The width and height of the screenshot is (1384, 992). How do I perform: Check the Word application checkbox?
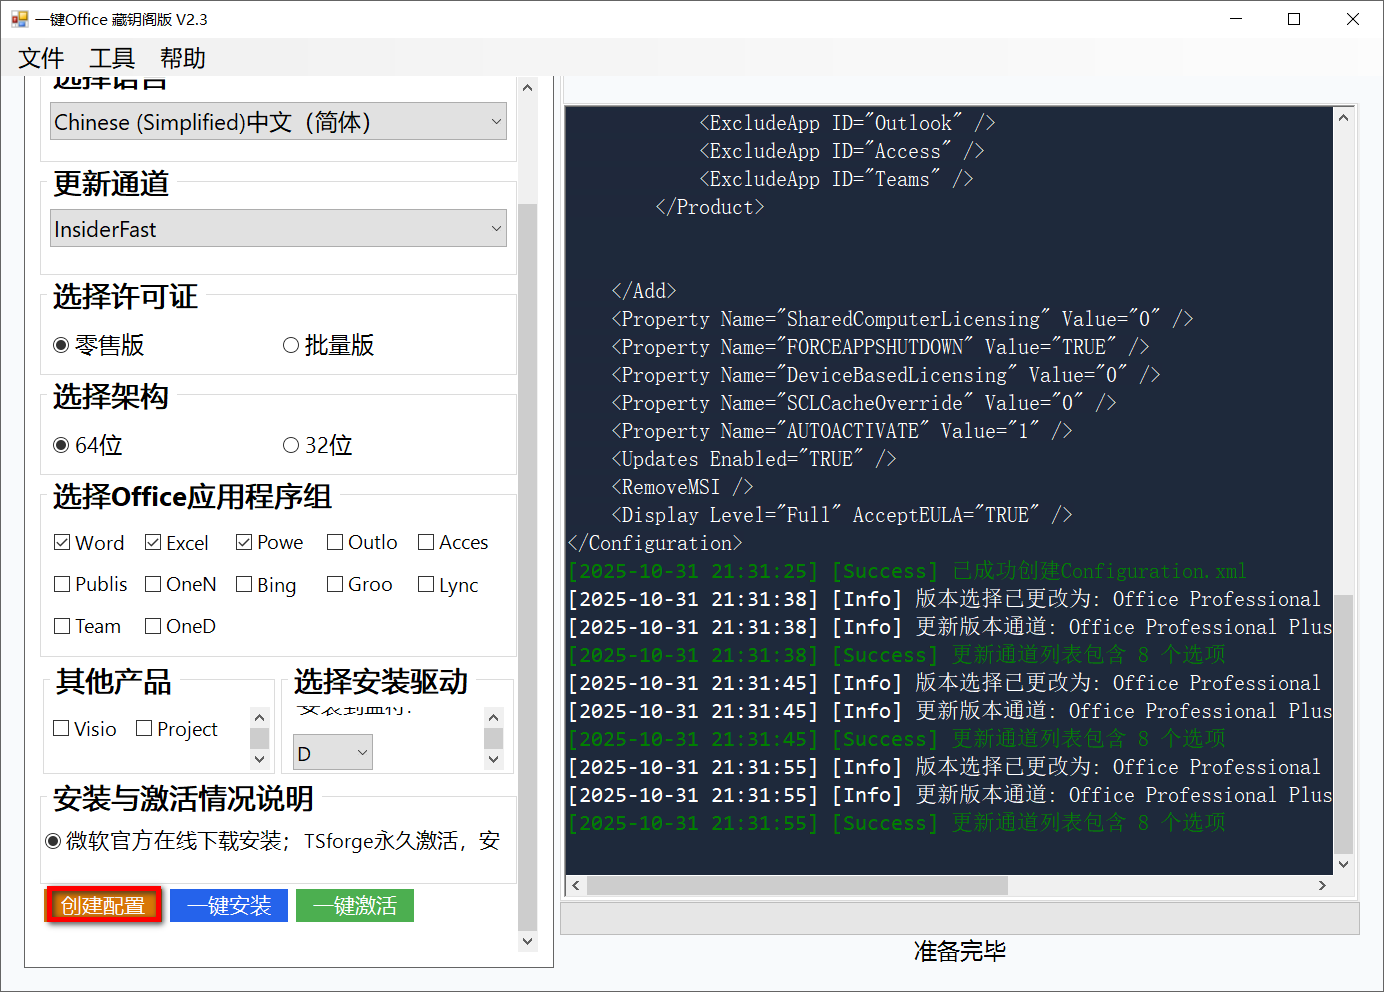(62, 542)
